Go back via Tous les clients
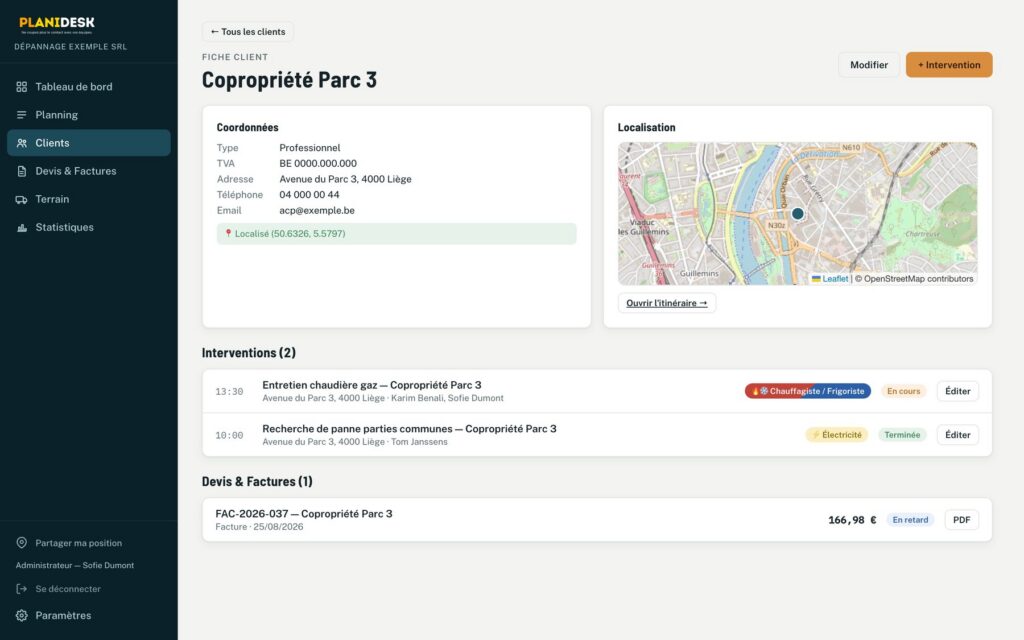1024x640 pixels. click(248, 31)
